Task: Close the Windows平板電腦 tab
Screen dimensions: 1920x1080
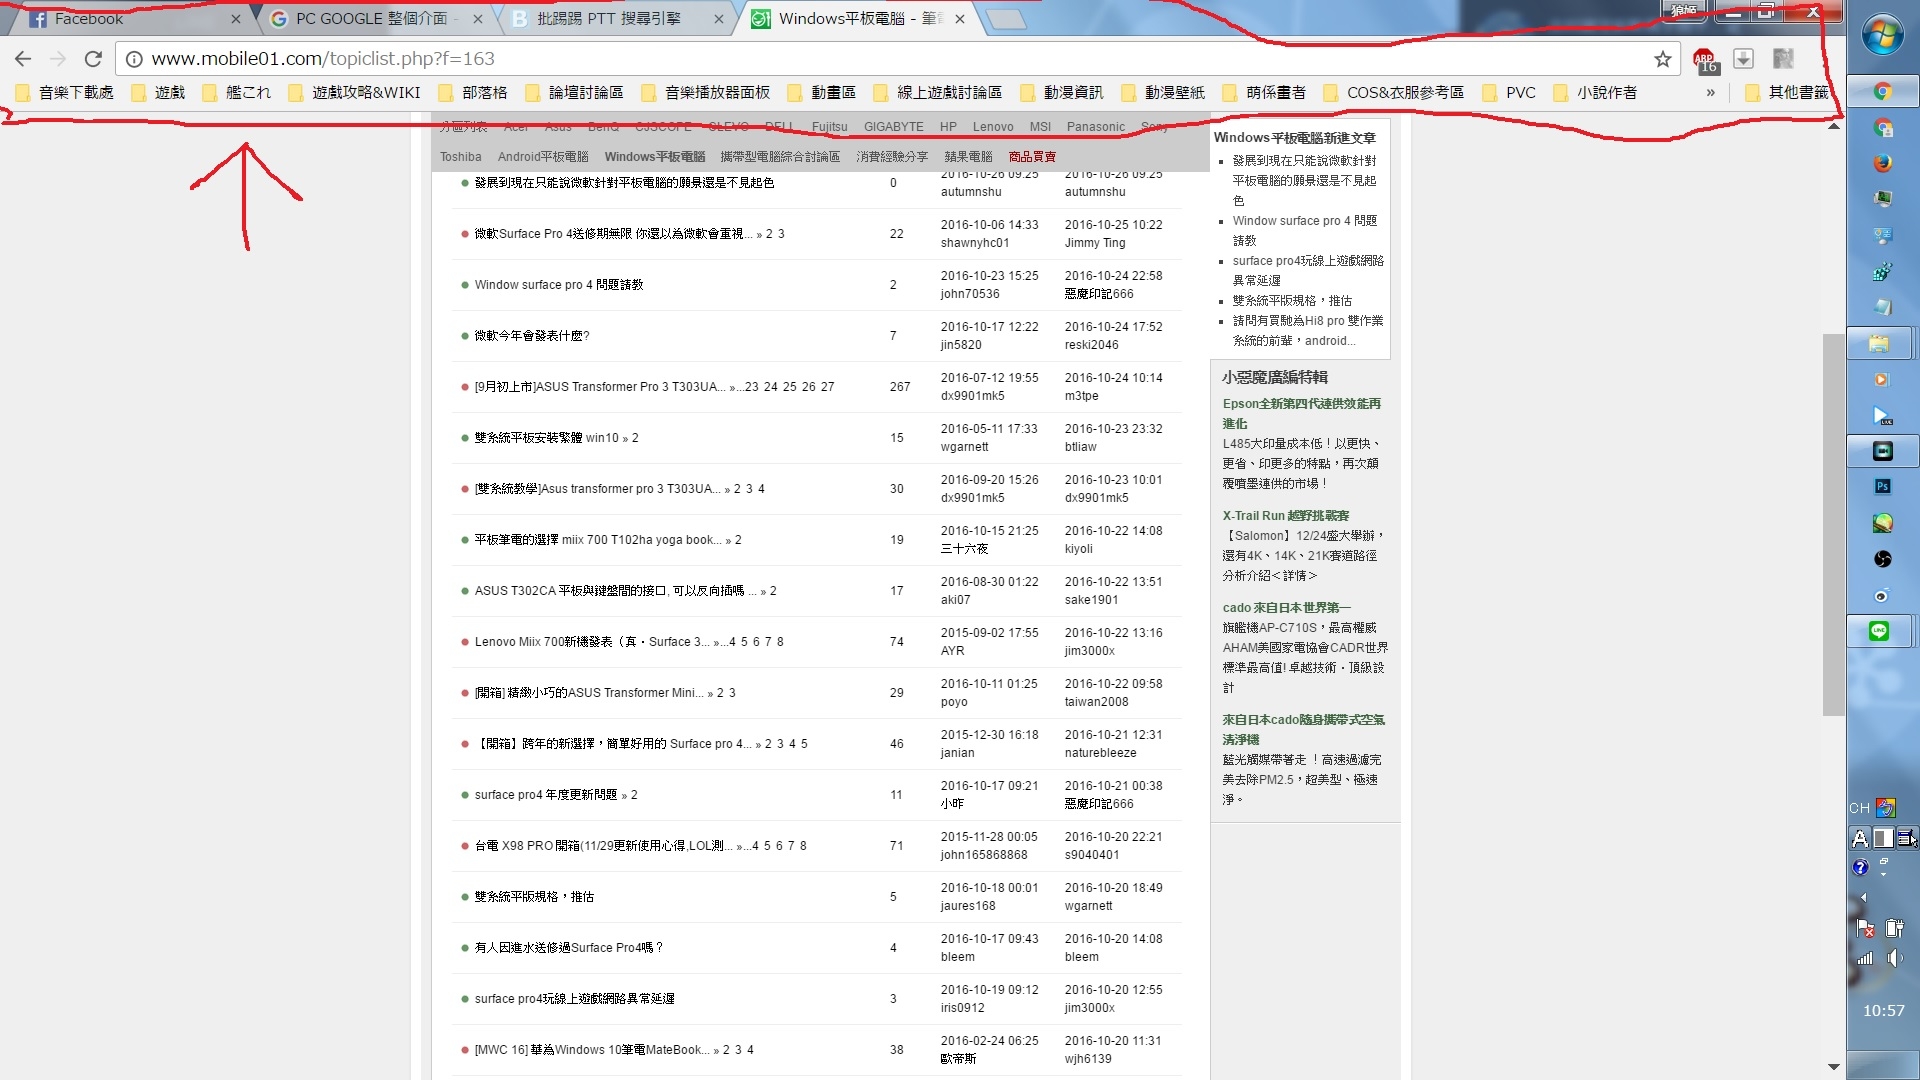Action: click(x=960, y=19)
